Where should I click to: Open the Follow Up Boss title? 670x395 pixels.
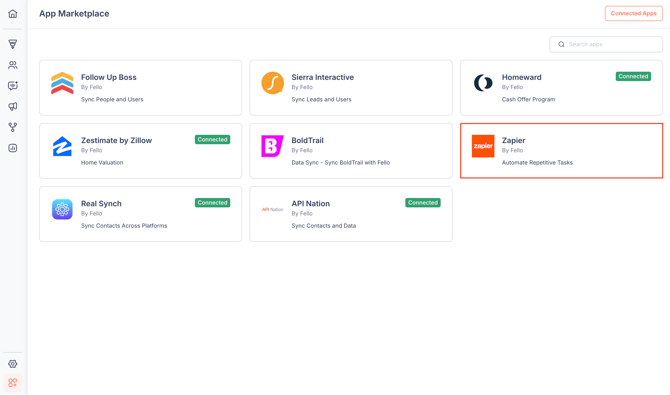[x=109, y=77]
